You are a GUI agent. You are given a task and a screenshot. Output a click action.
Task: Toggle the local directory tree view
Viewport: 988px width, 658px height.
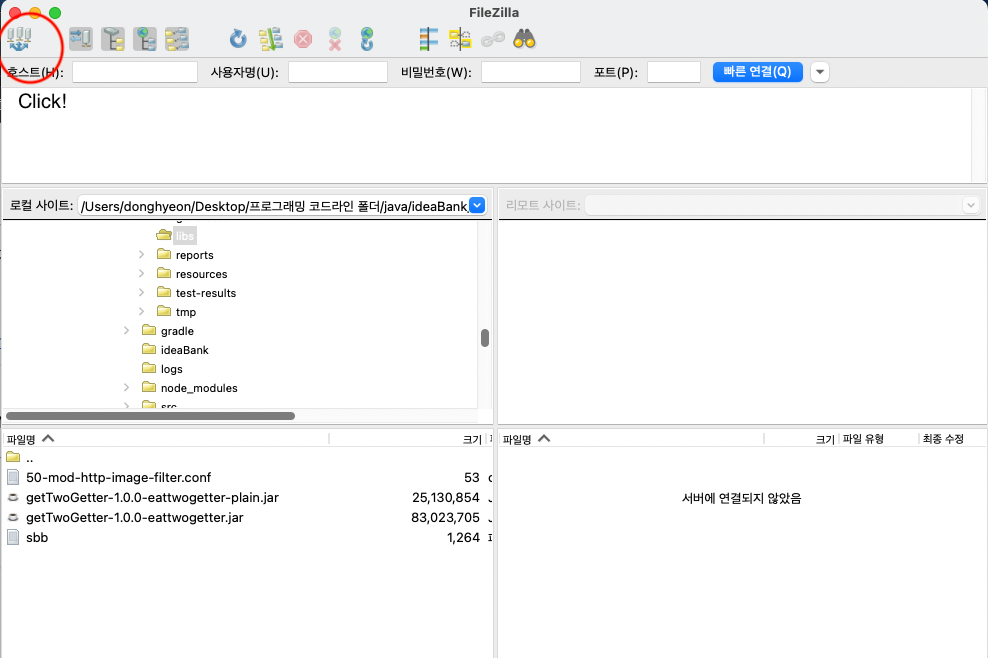[113, 39]
